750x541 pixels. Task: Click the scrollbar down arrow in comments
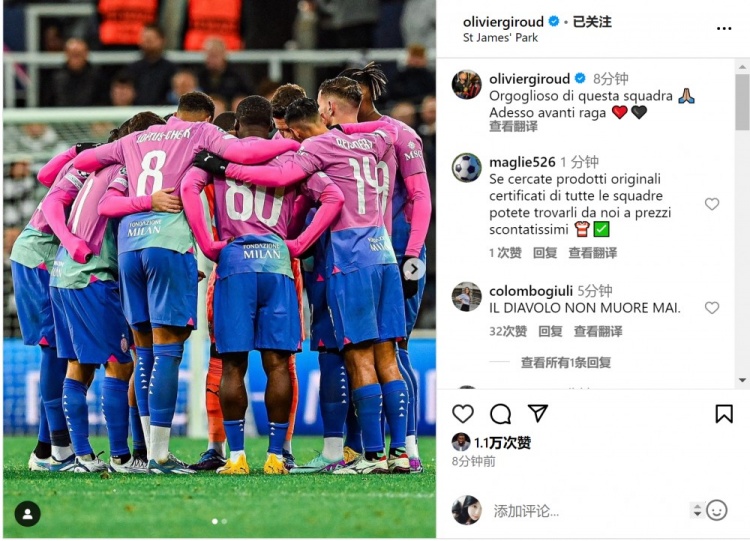[x=742, y=380]
